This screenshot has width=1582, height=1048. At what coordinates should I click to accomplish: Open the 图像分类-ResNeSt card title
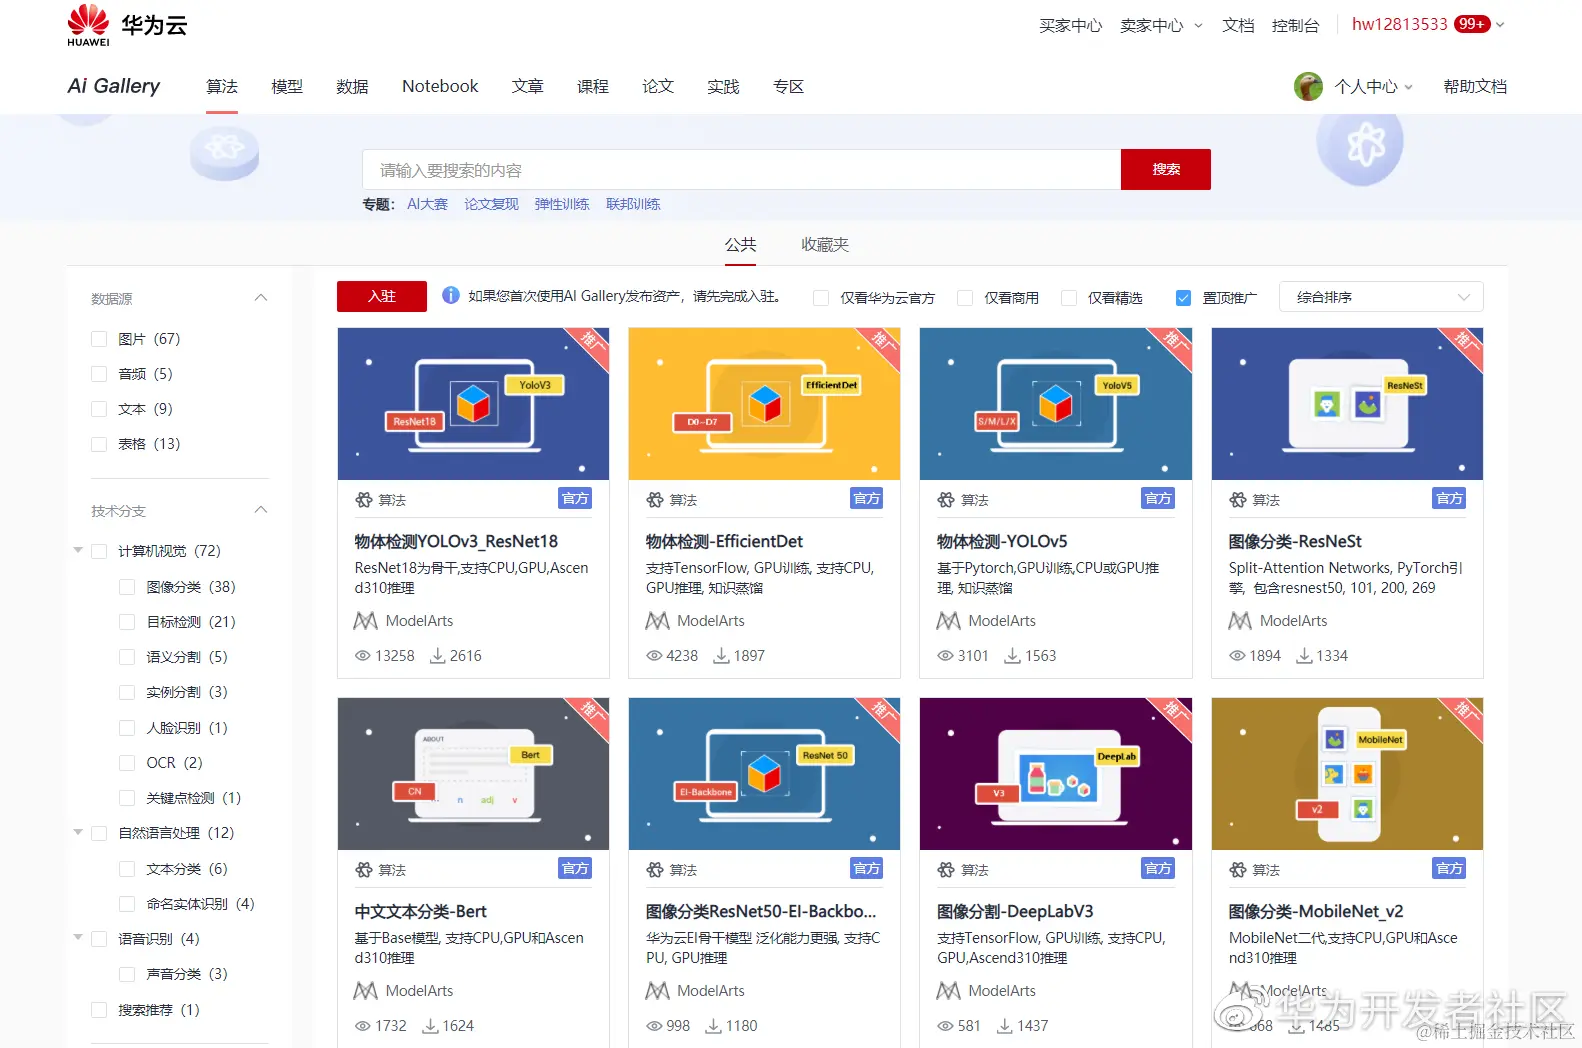[1295, 541]
